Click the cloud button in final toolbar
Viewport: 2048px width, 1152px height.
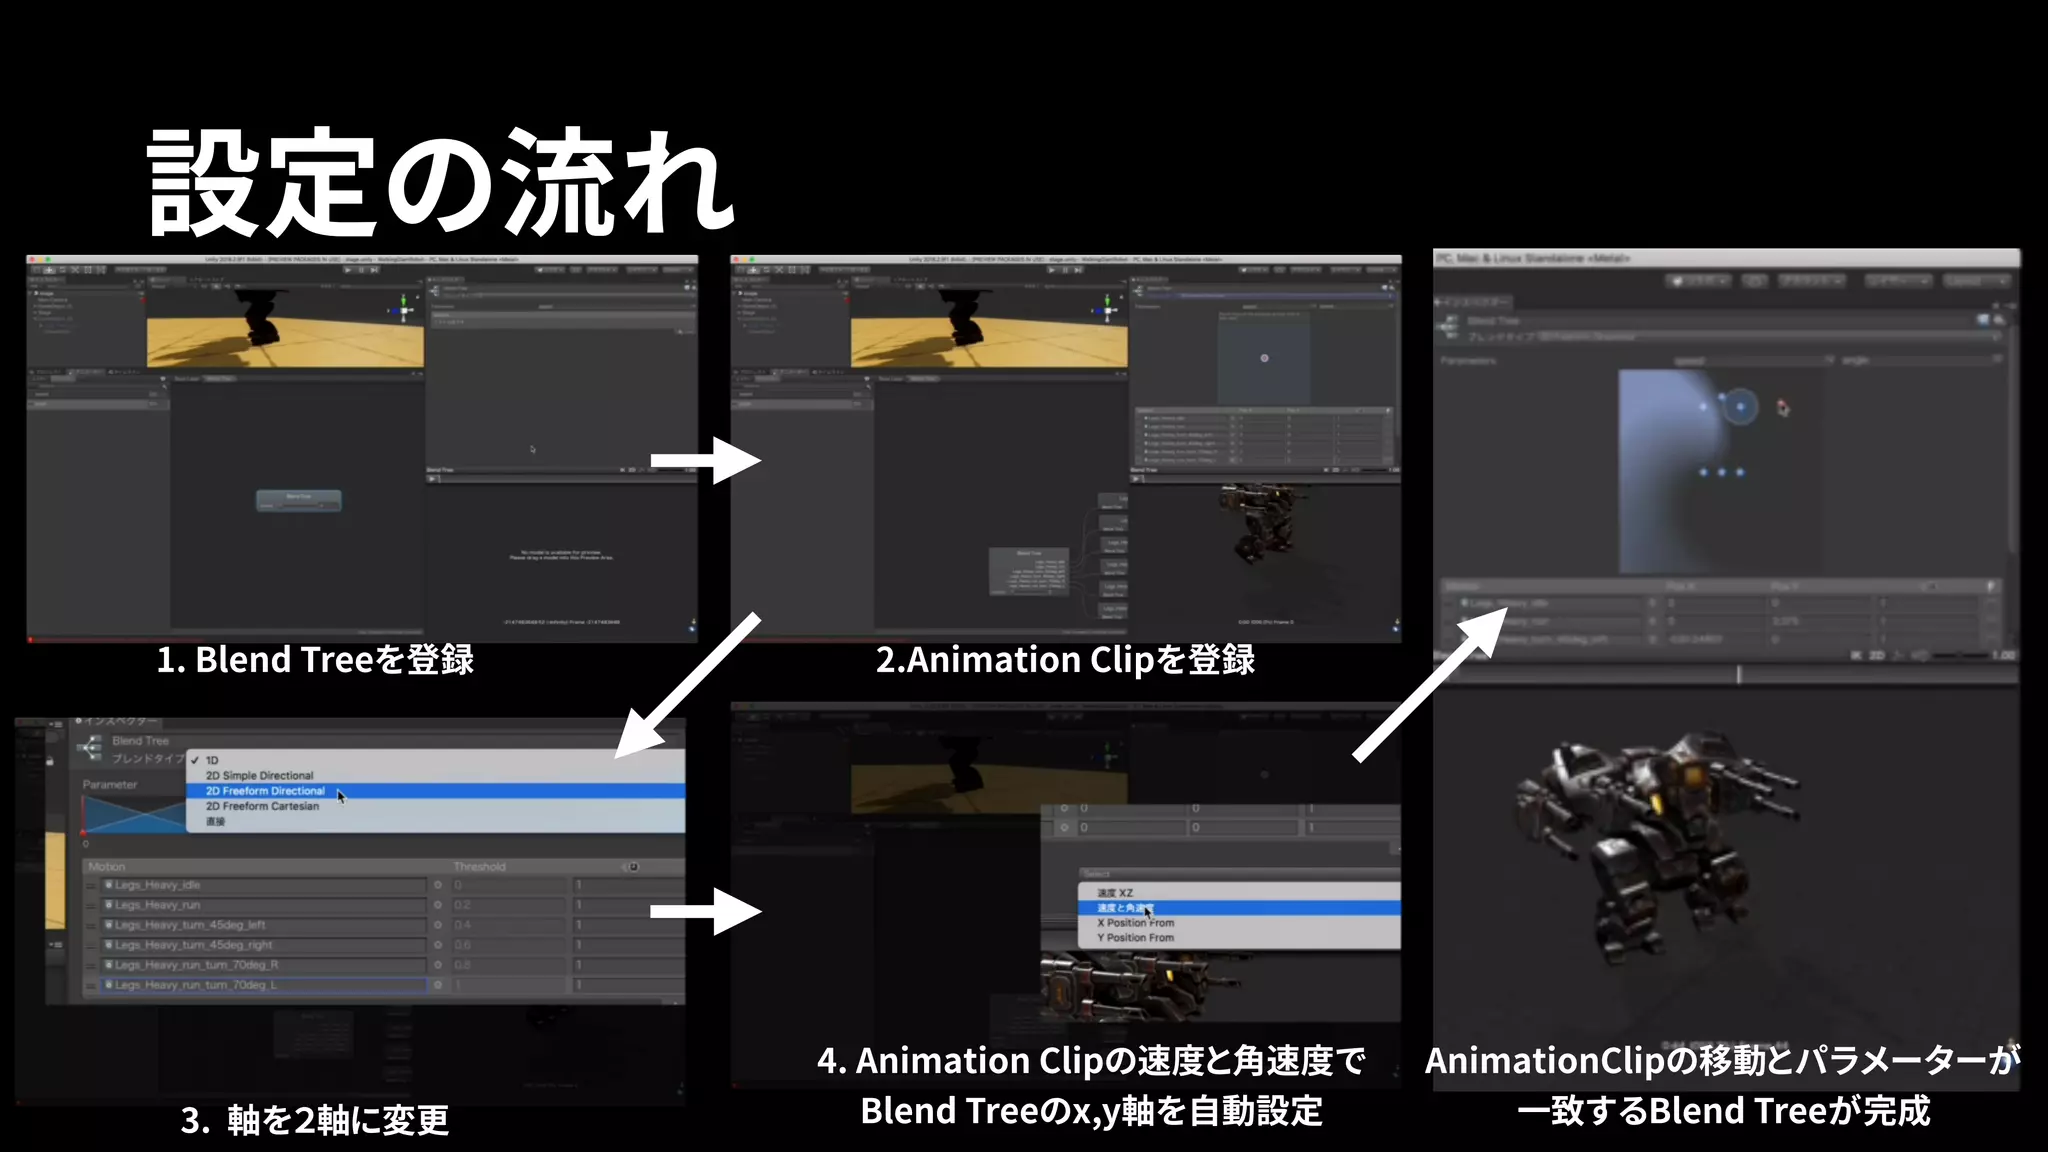coord(1755,281)
